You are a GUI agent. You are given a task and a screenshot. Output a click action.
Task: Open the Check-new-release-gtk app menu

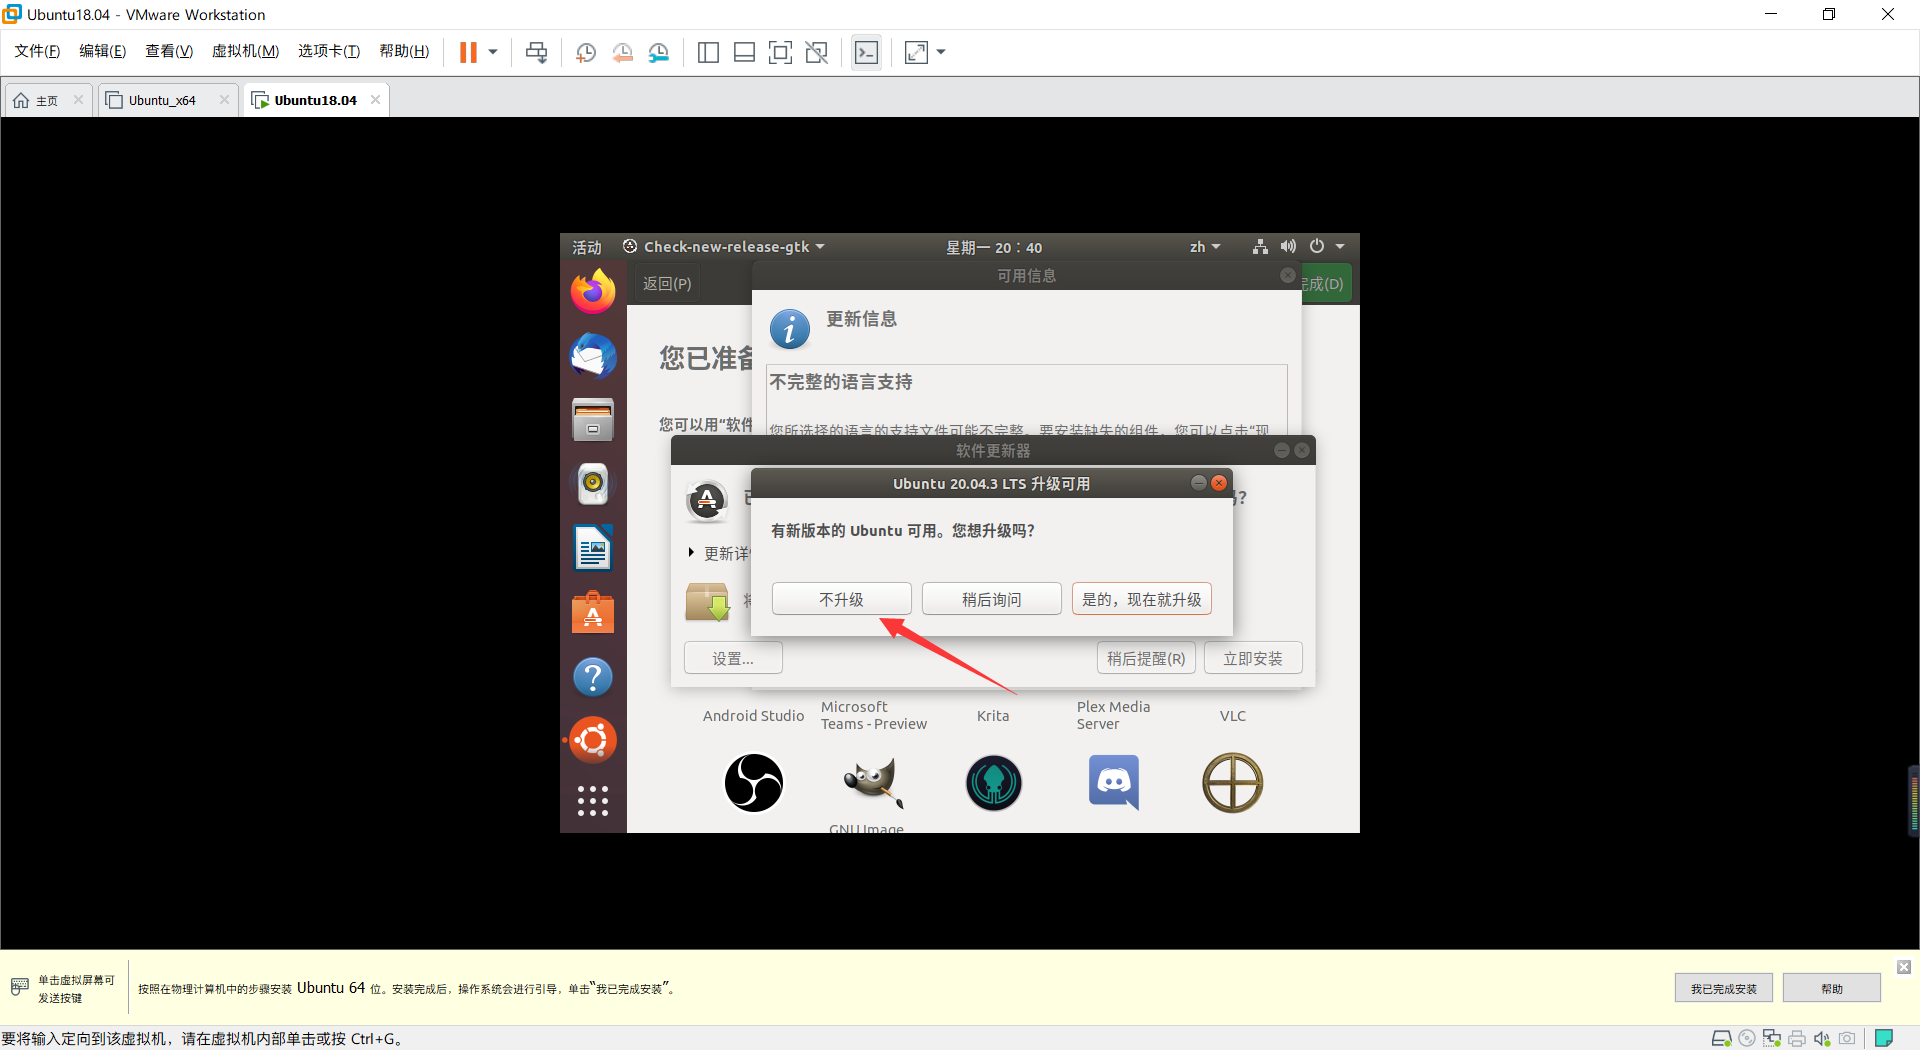(x=723, y=247)
